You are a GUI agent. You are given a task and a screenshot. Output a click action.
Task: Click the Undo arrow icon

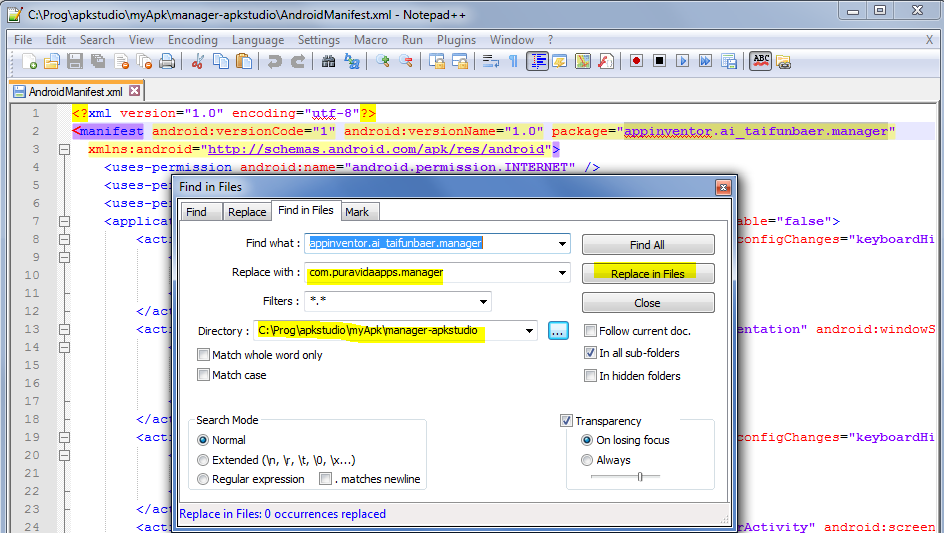(274, 62)
